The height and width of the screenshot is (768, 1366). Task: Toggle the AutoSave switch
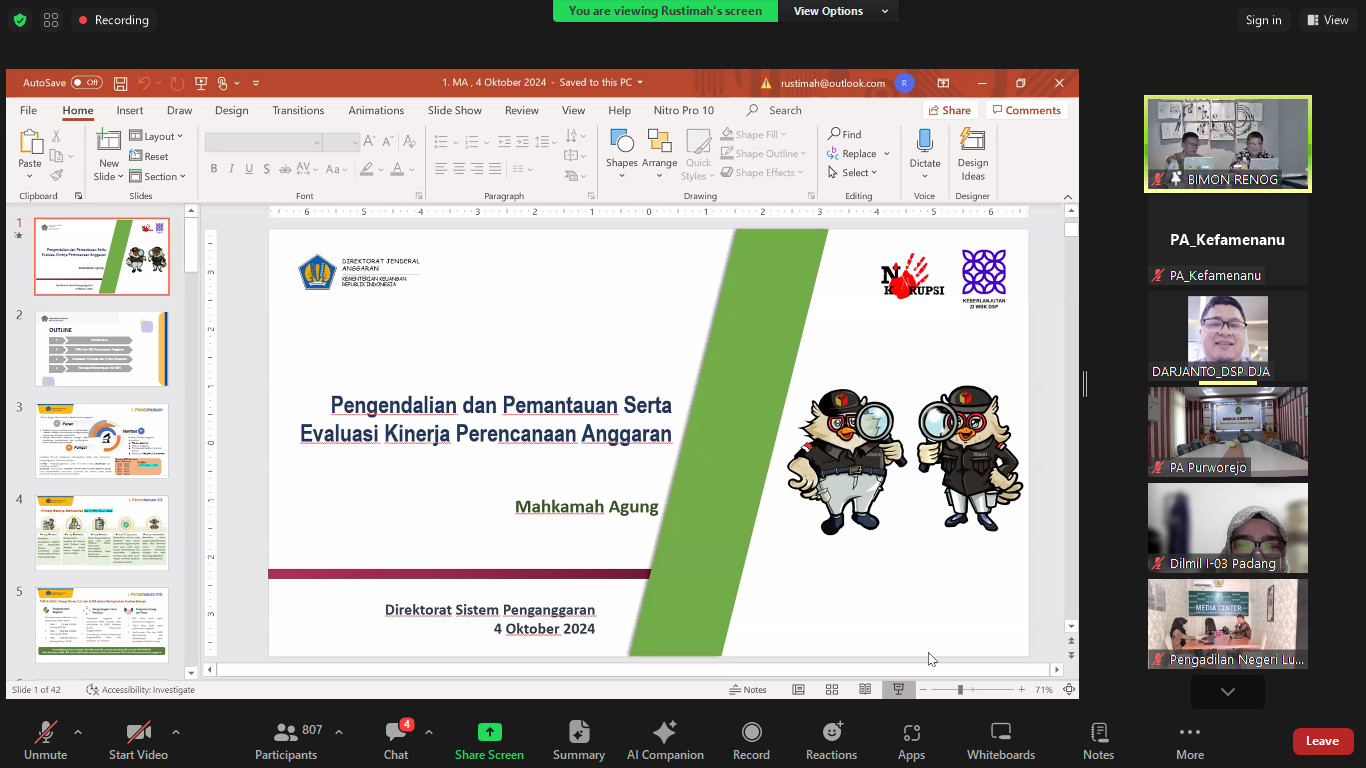[x=87, y=83]
